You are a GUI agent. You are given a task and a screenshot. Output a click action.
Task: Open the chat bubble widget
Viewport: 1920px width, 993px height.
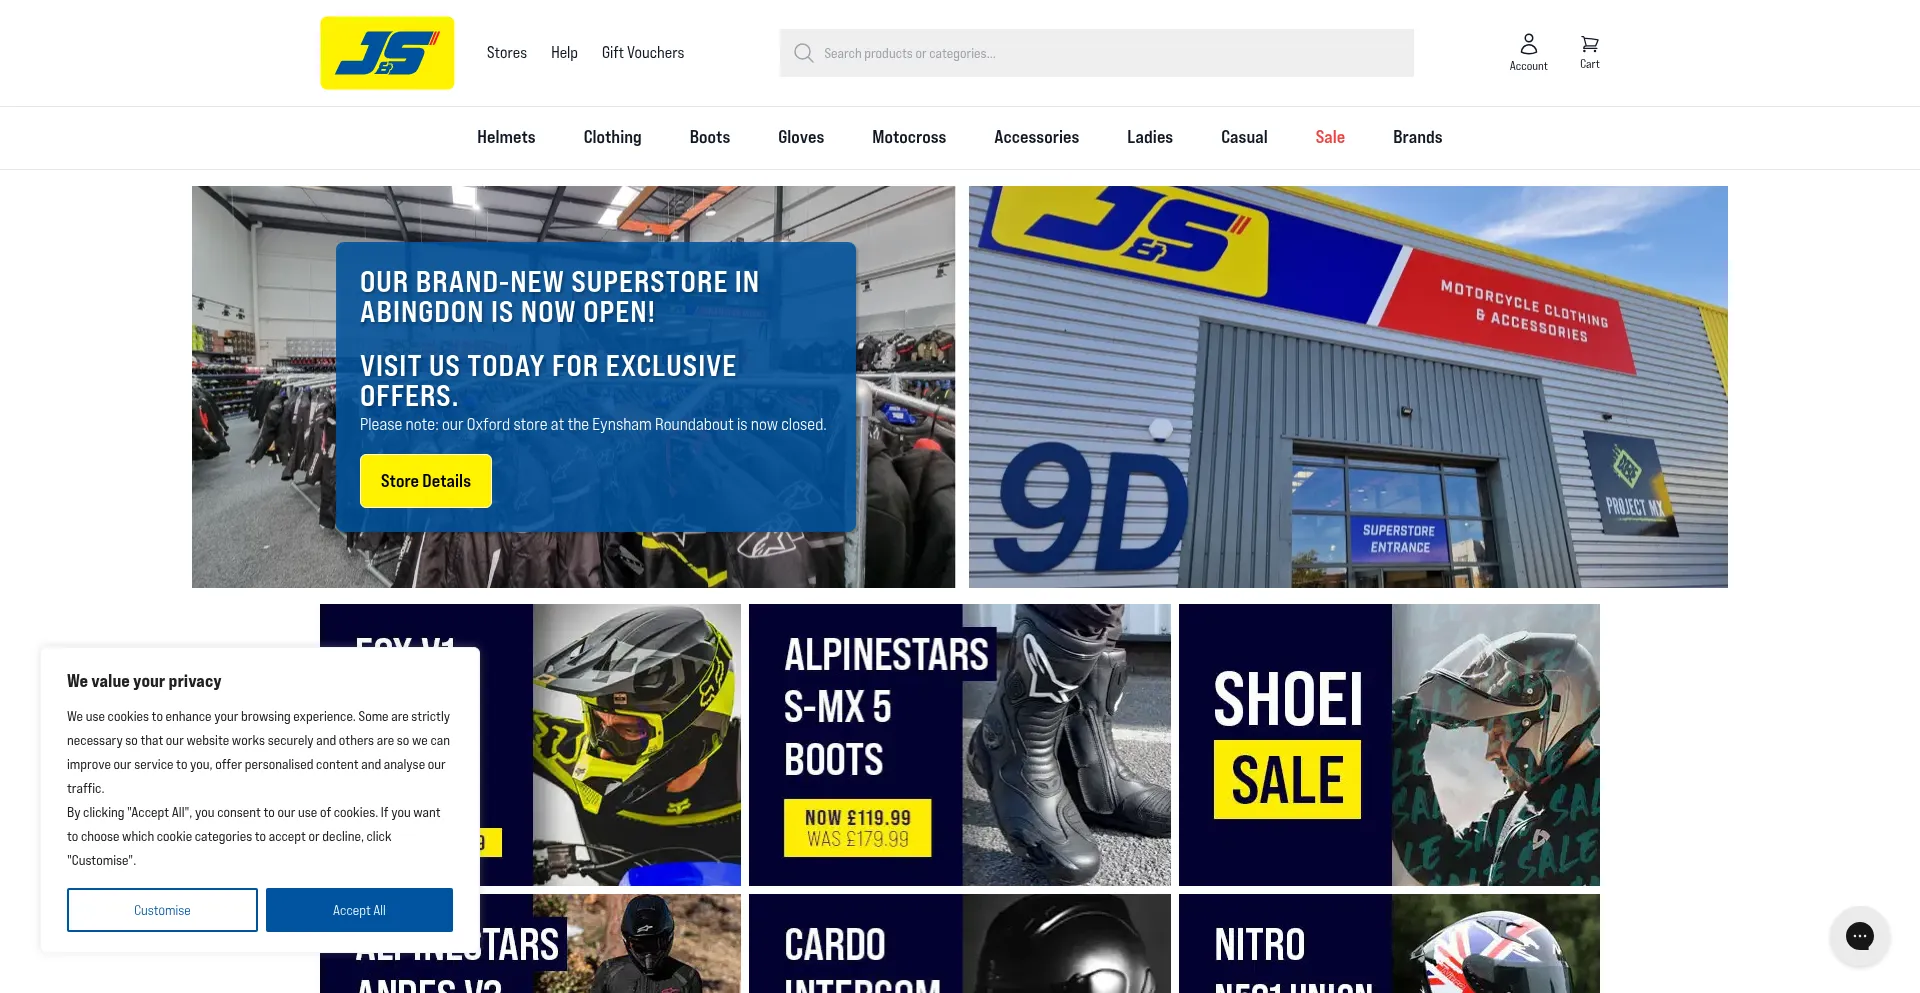1859,936
